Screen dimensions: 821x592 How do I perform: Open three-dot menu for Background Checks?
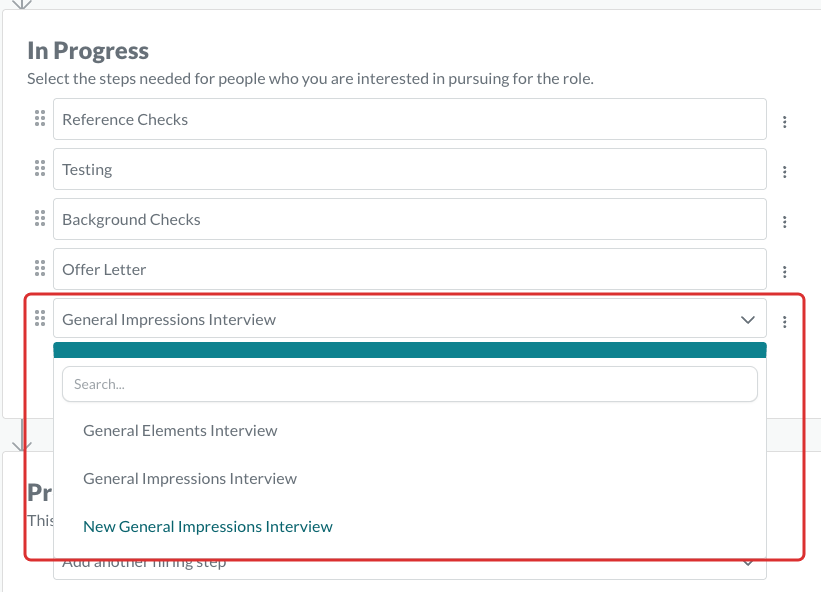pyautogui.click(x=784, y=222)
